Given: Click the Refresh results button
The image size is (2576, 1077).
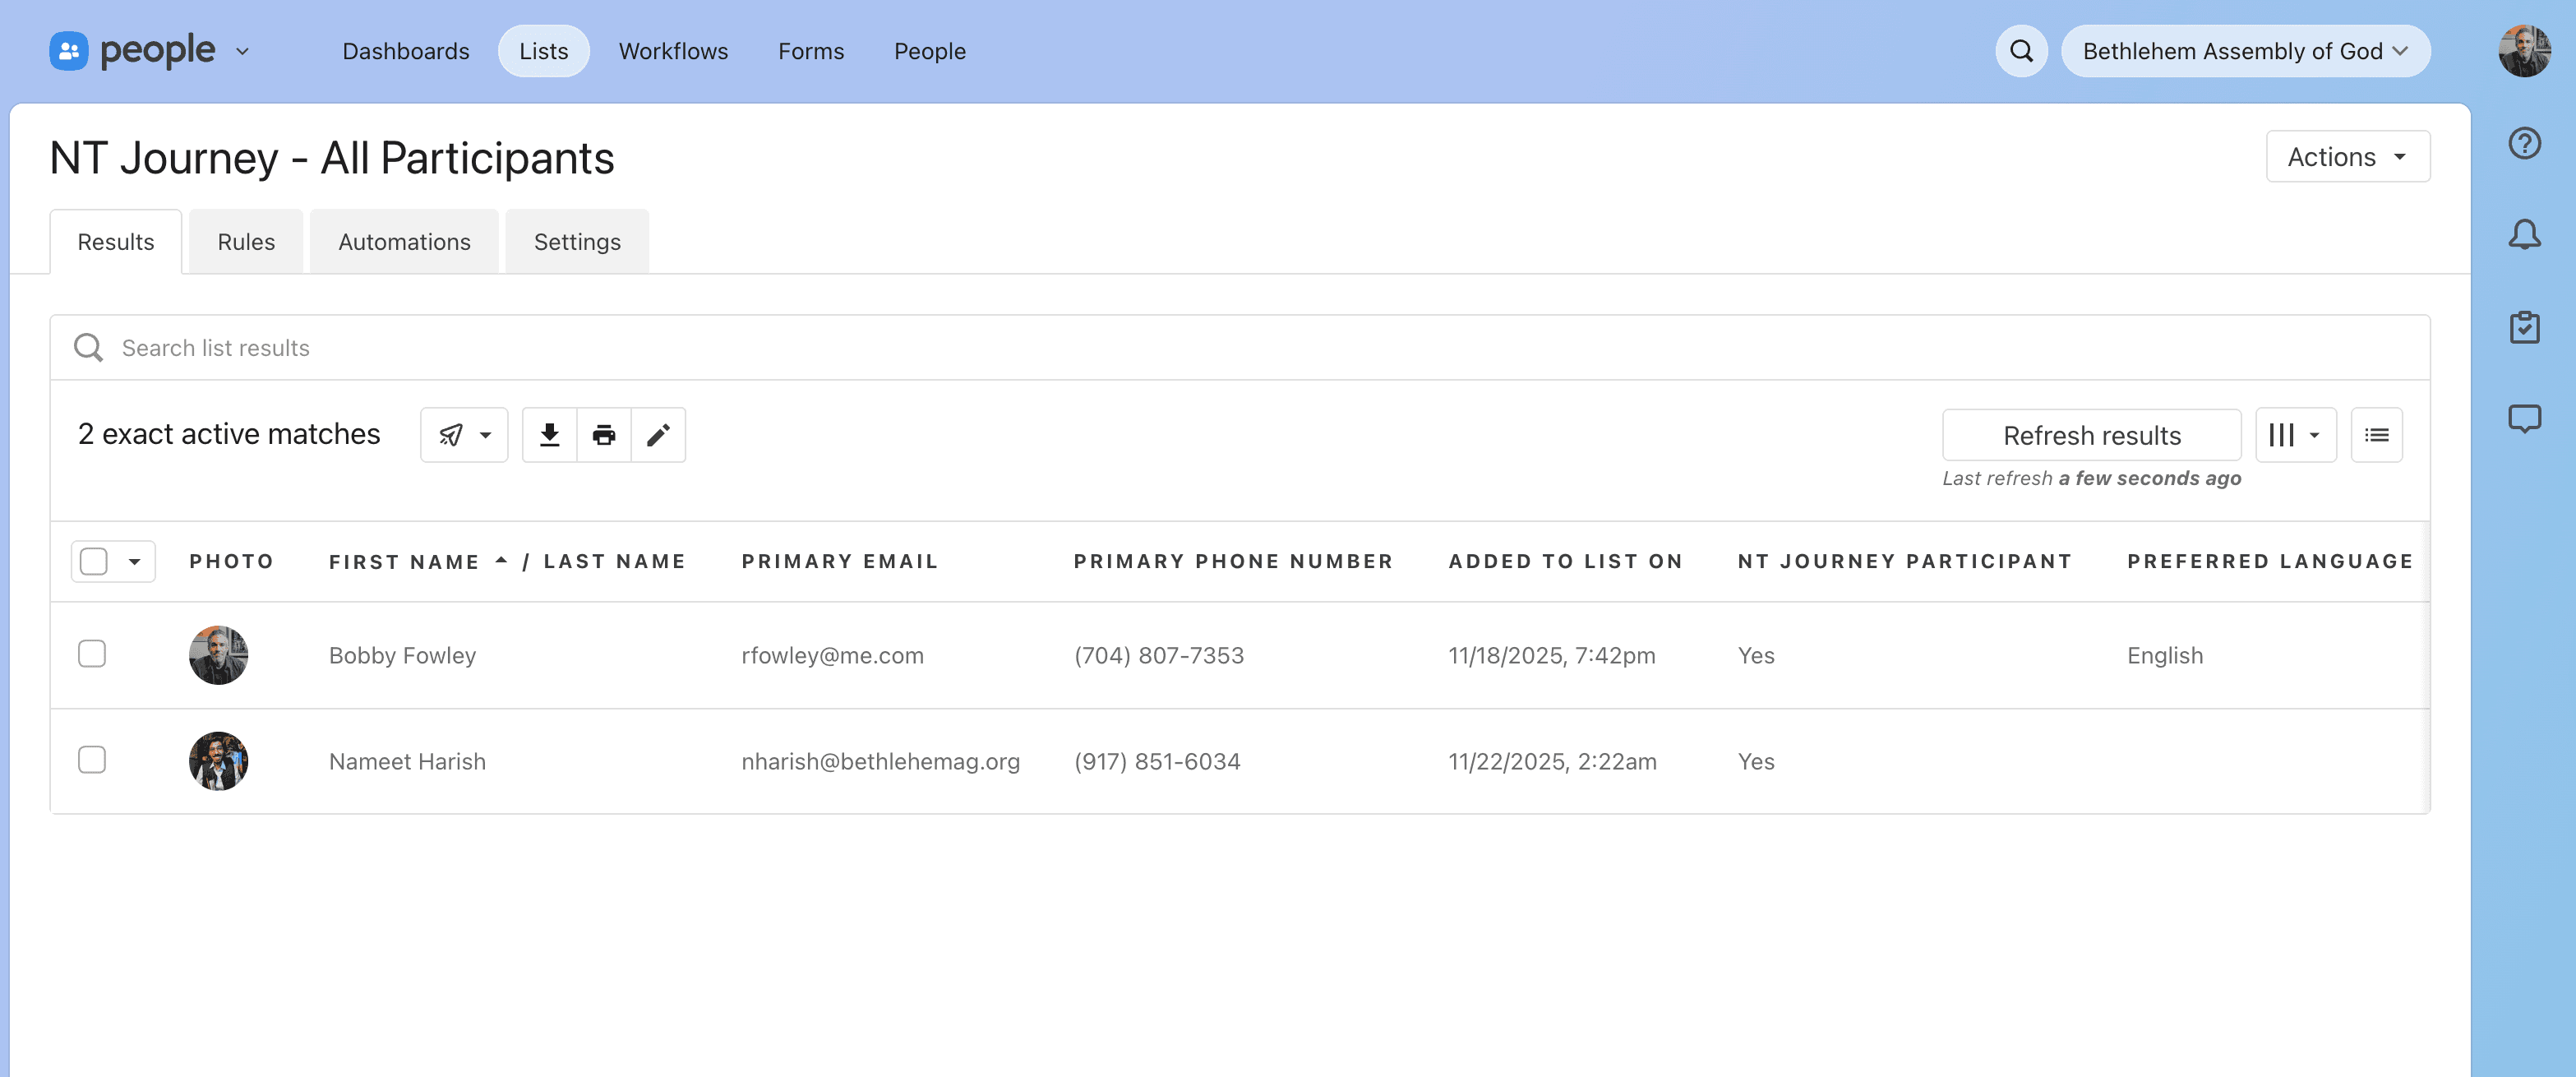Looking at the screenshot, I should point(2091,435).
